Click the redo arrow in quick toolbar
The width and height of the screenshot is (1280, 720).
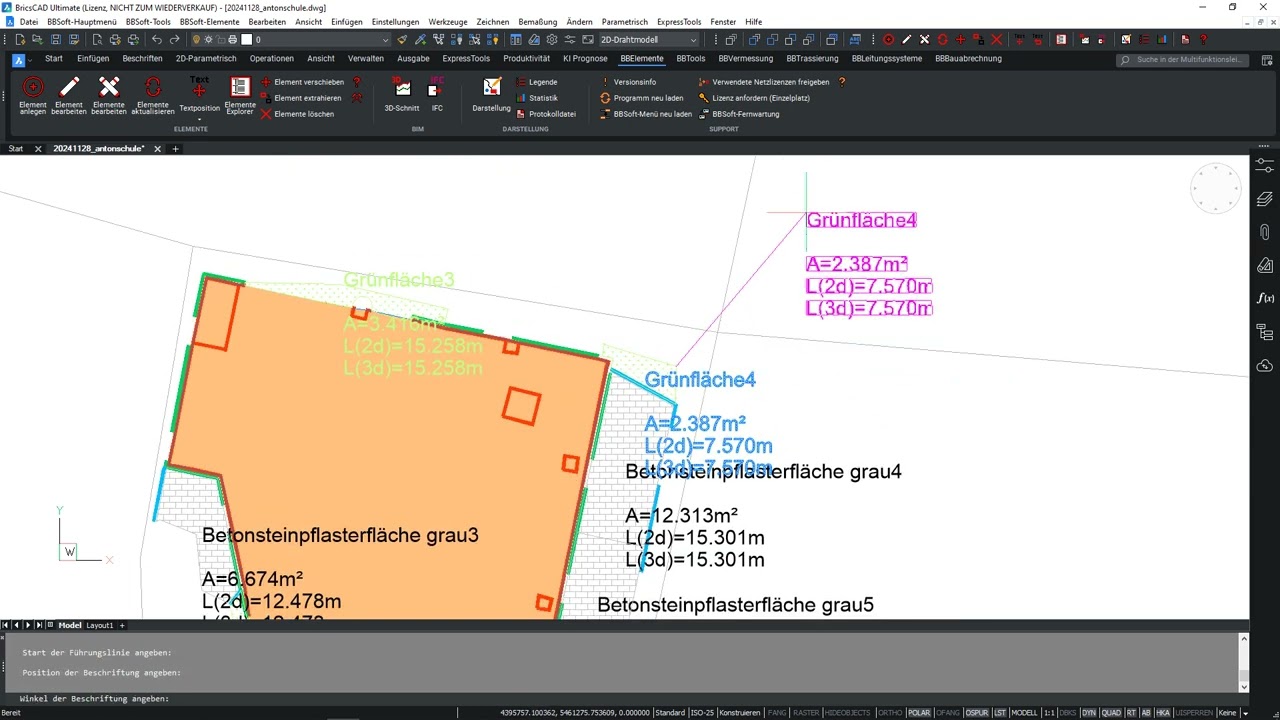click(x=175, y=40)
